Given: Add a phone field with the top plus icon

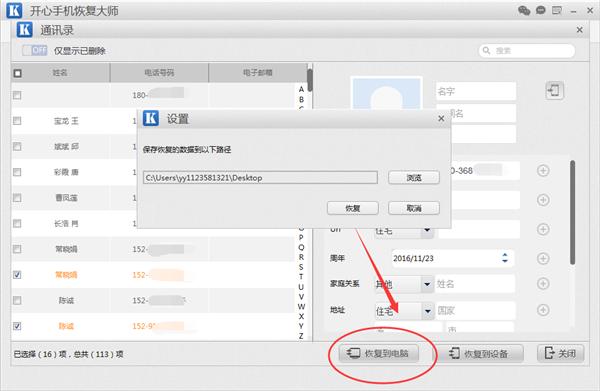Looking at the screenshot, I should (x=543, y=171).
